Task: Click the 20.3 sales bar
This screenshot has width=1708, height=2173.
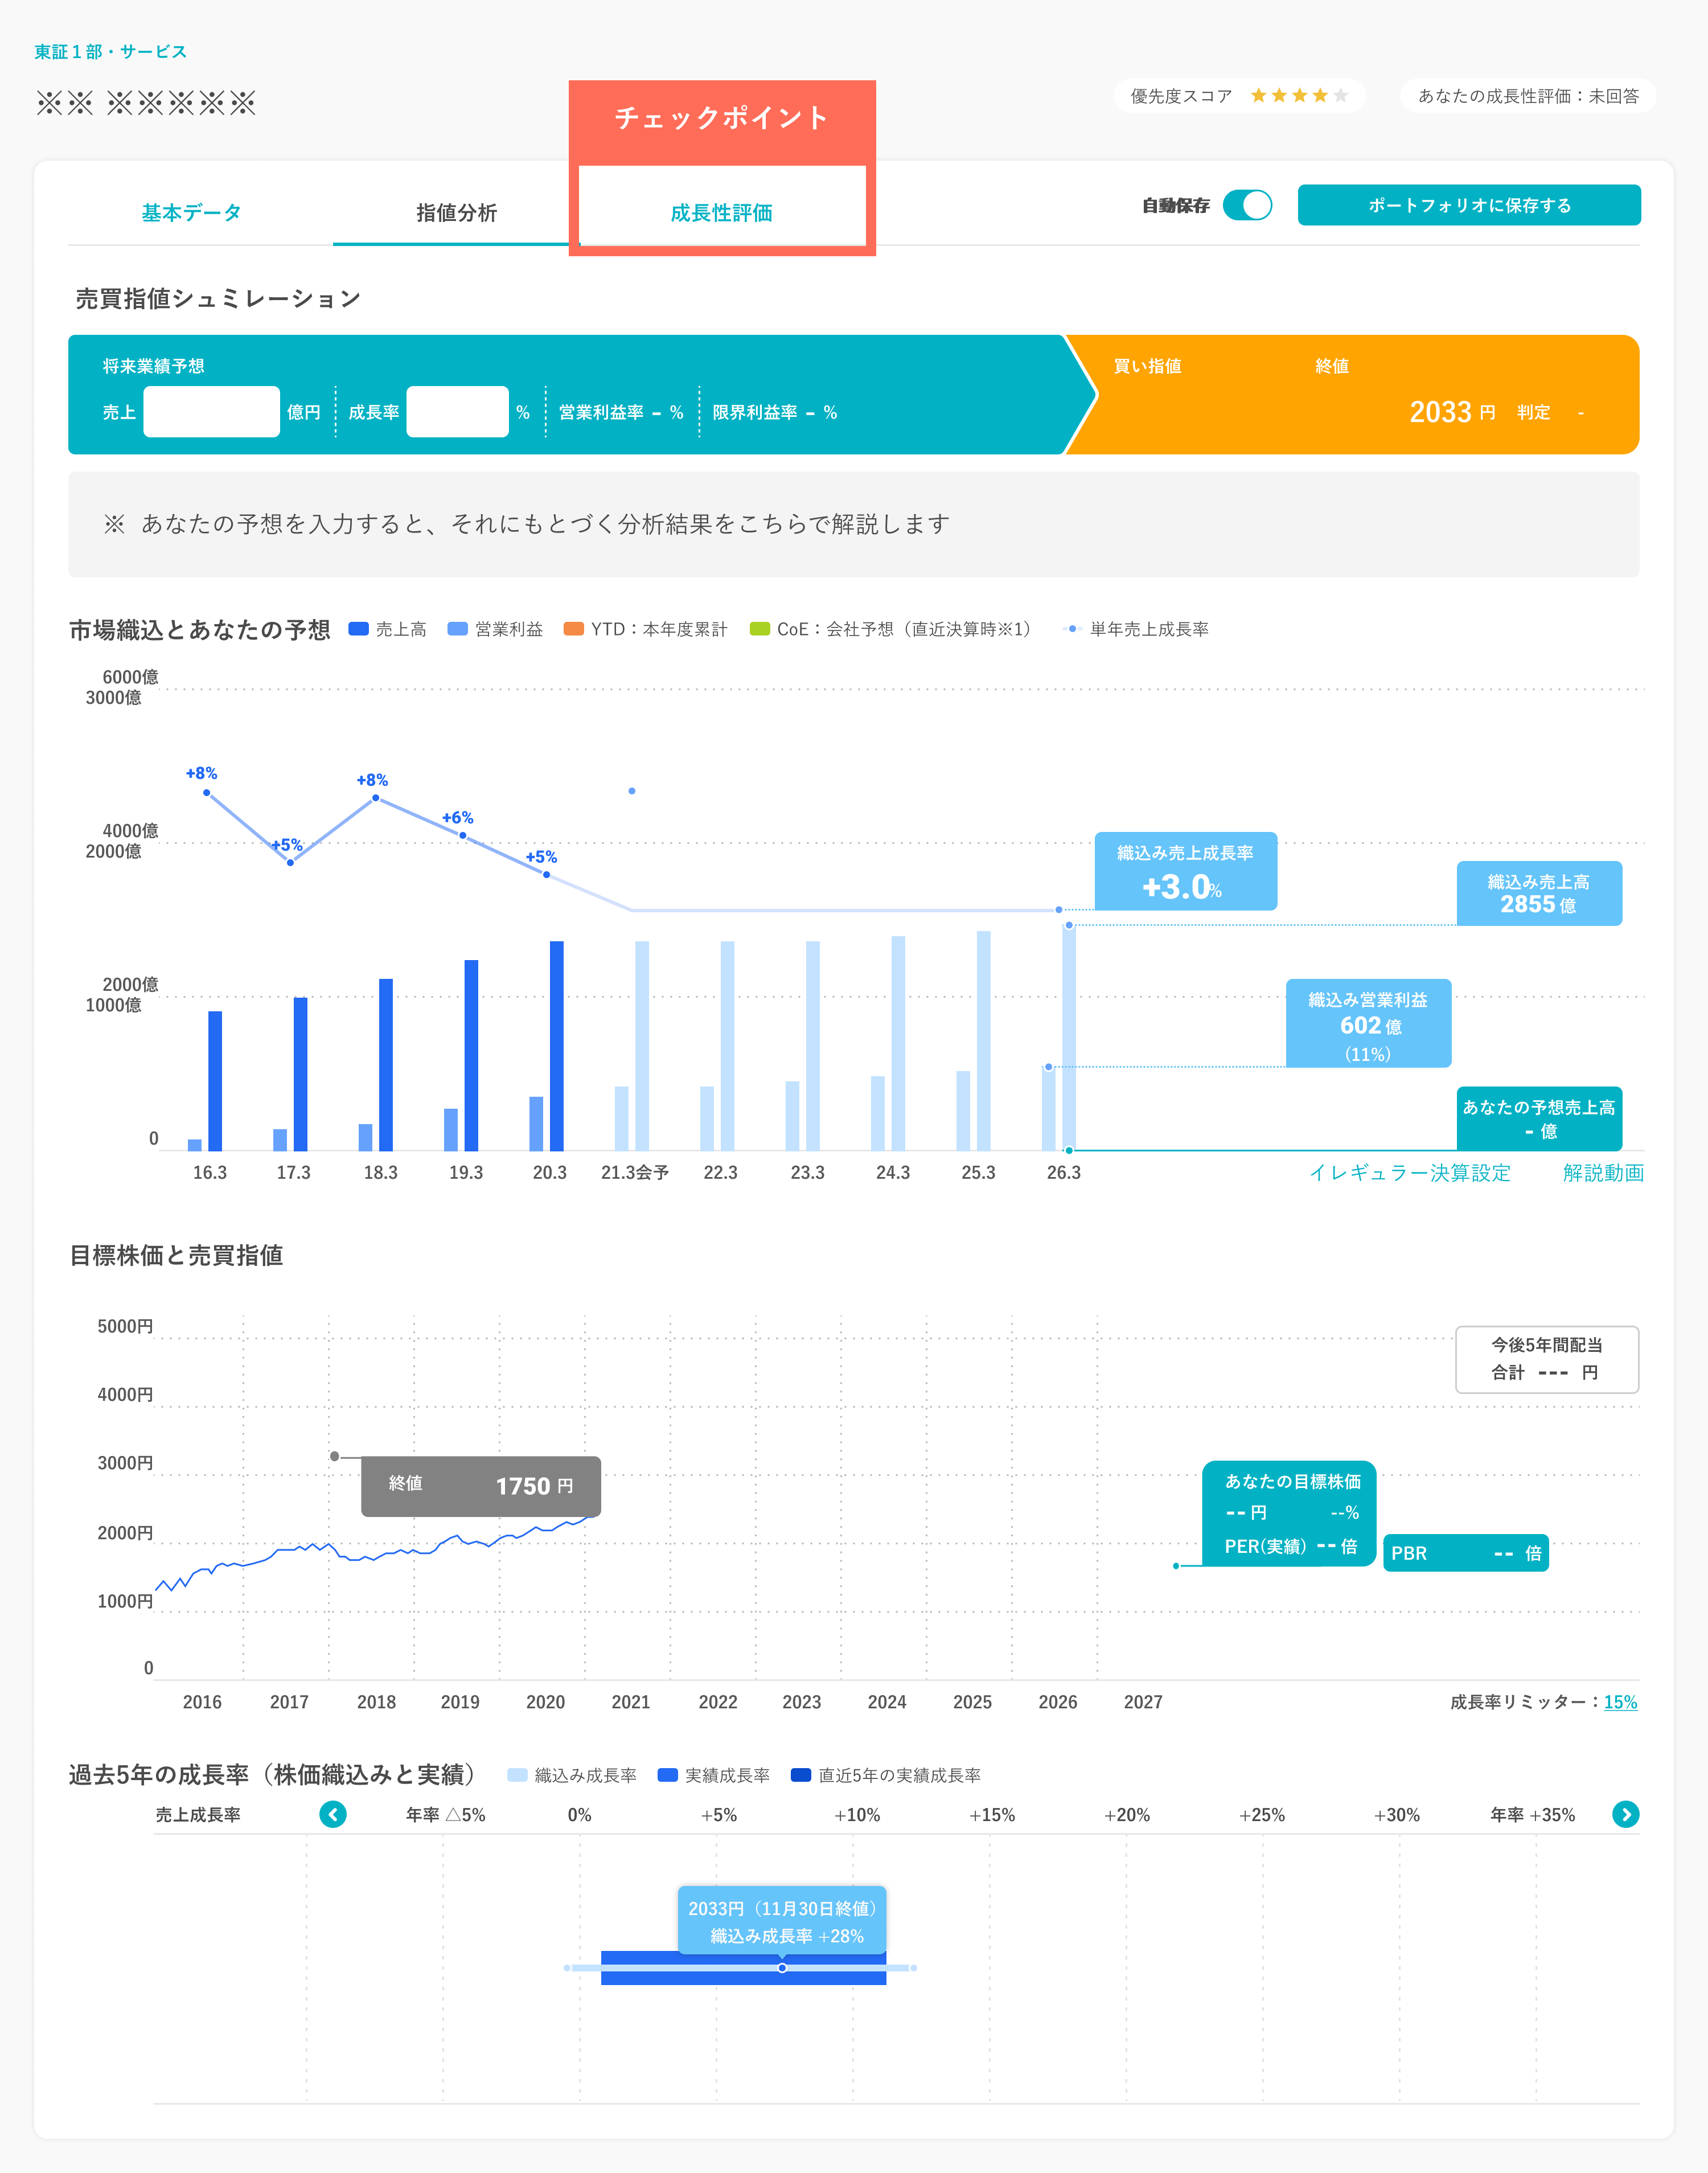Action: coord(556,1046)
